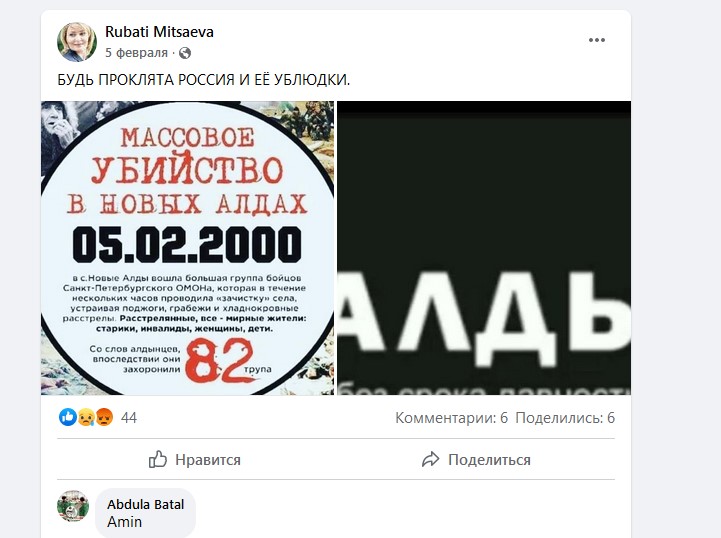Show Комментарии: 6 comments list

point(452,418)
